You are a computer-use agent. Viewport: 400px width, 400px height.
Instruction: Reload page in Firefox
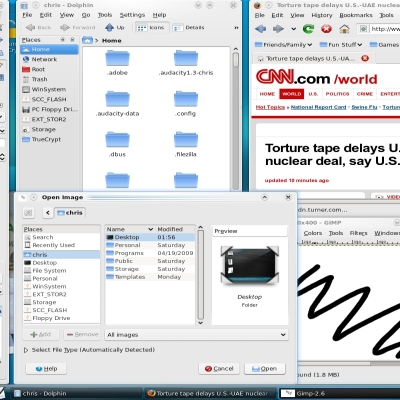(308, 29)
